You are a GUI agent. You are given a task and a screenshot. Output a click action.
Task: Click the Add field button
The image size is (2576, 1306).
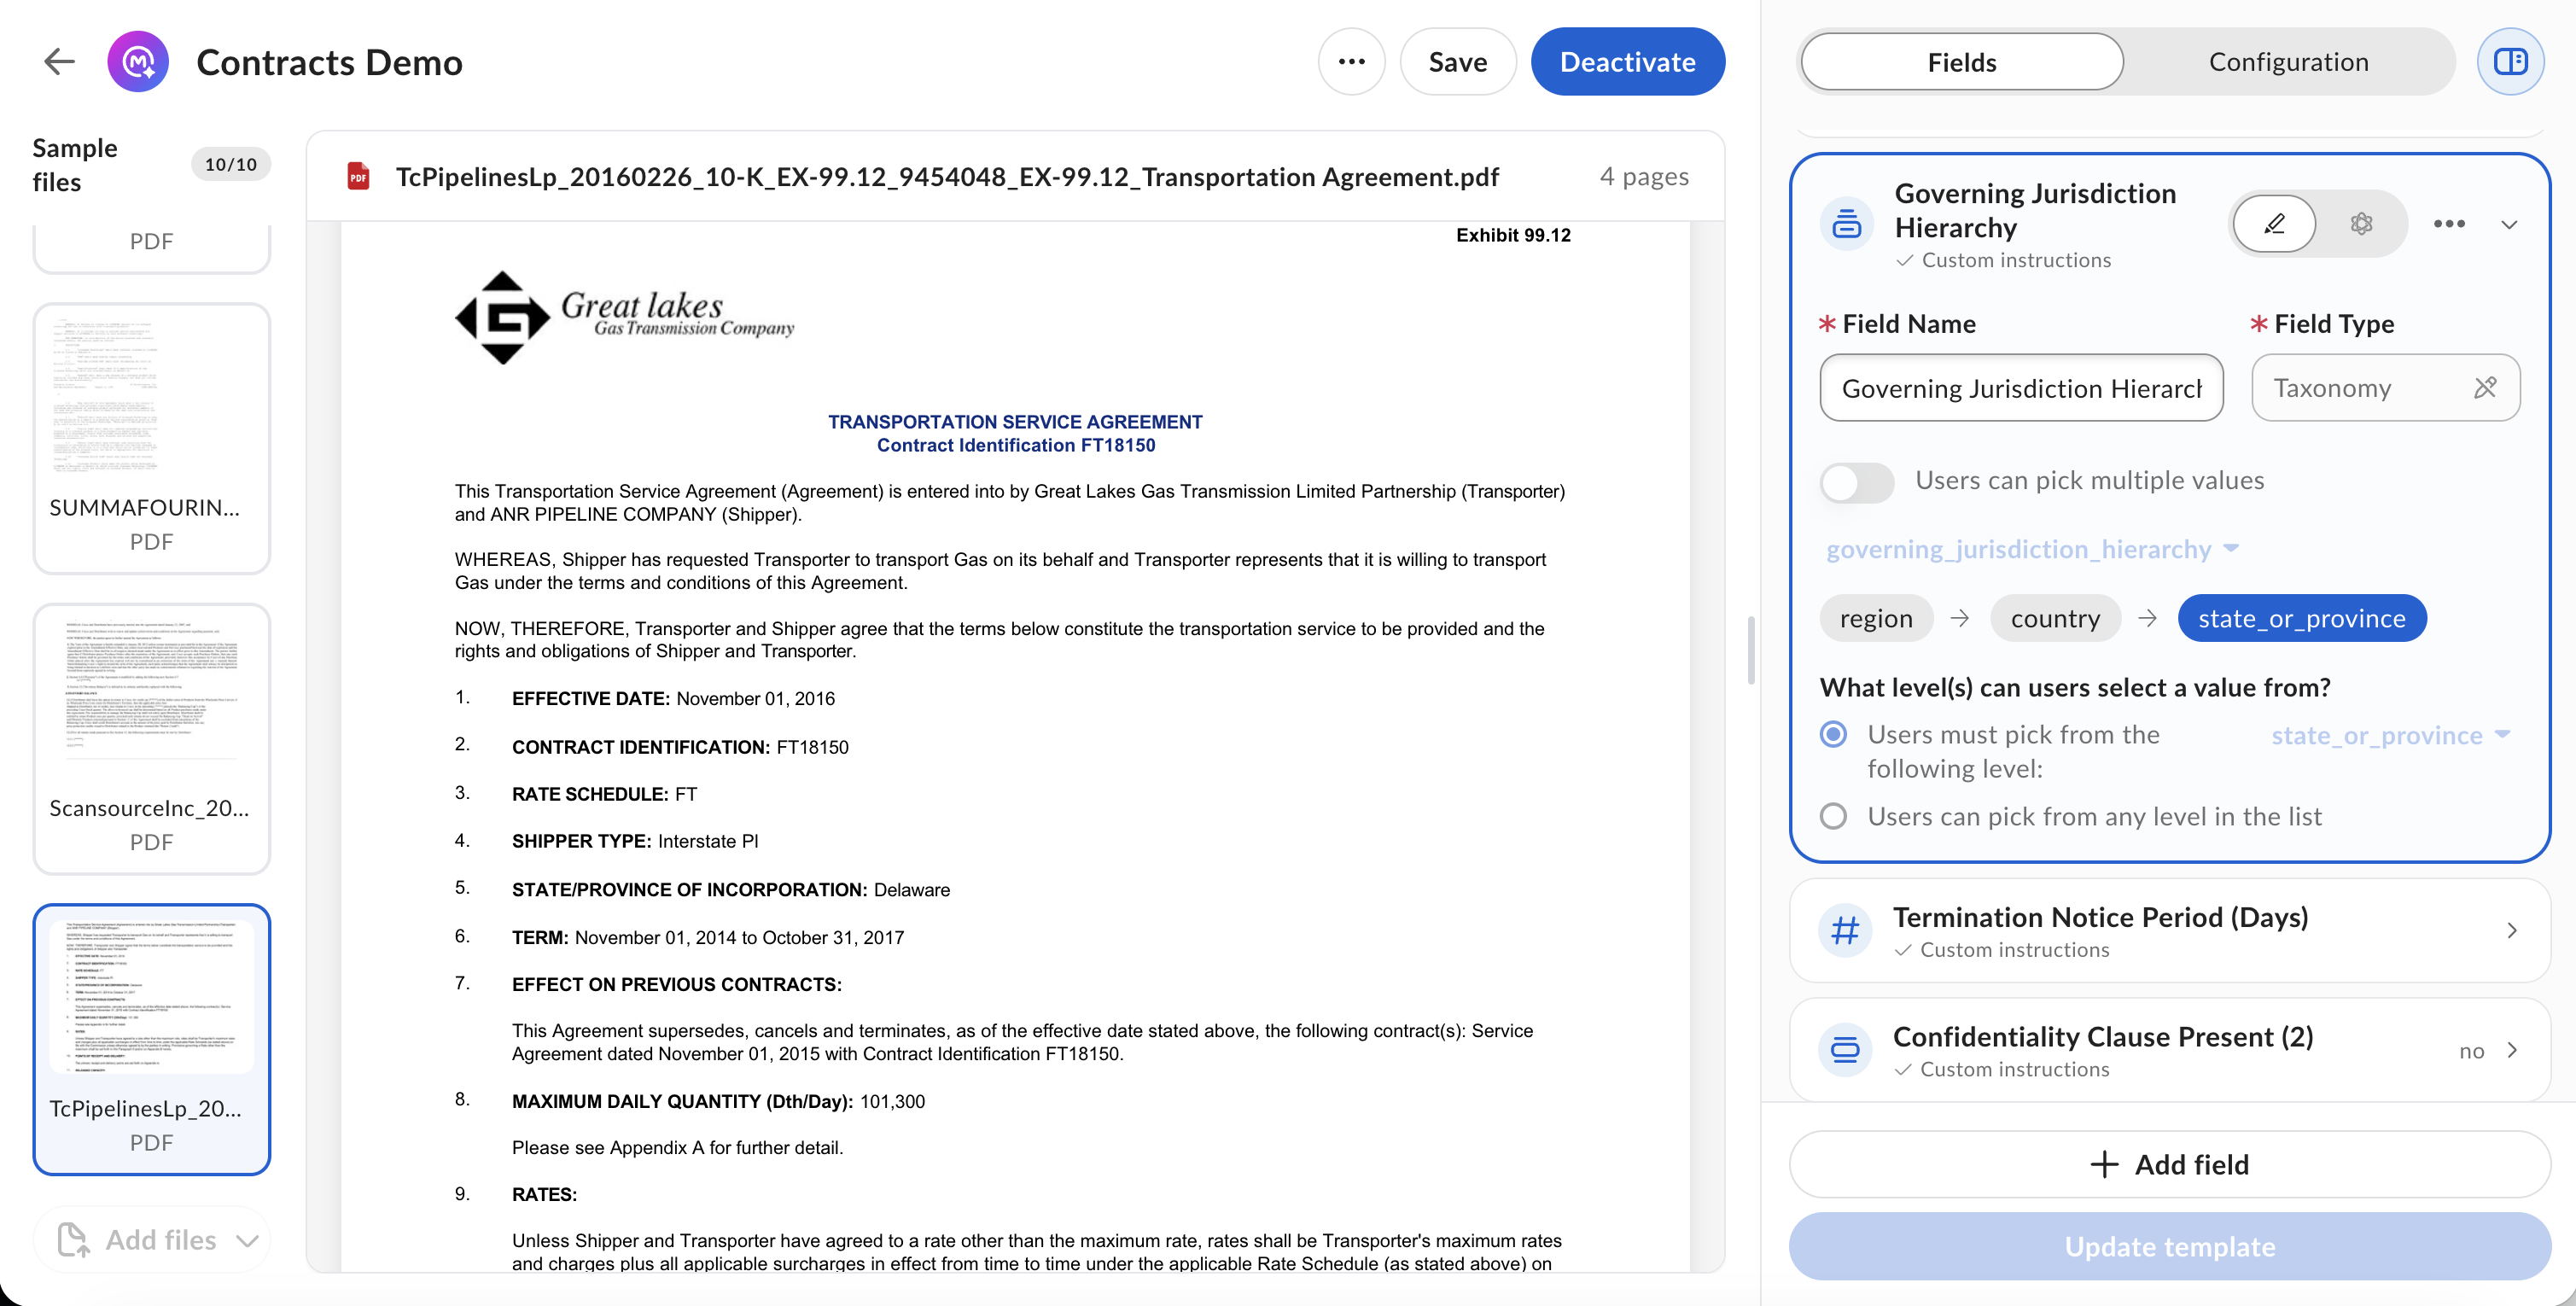pos(2169,1165)
